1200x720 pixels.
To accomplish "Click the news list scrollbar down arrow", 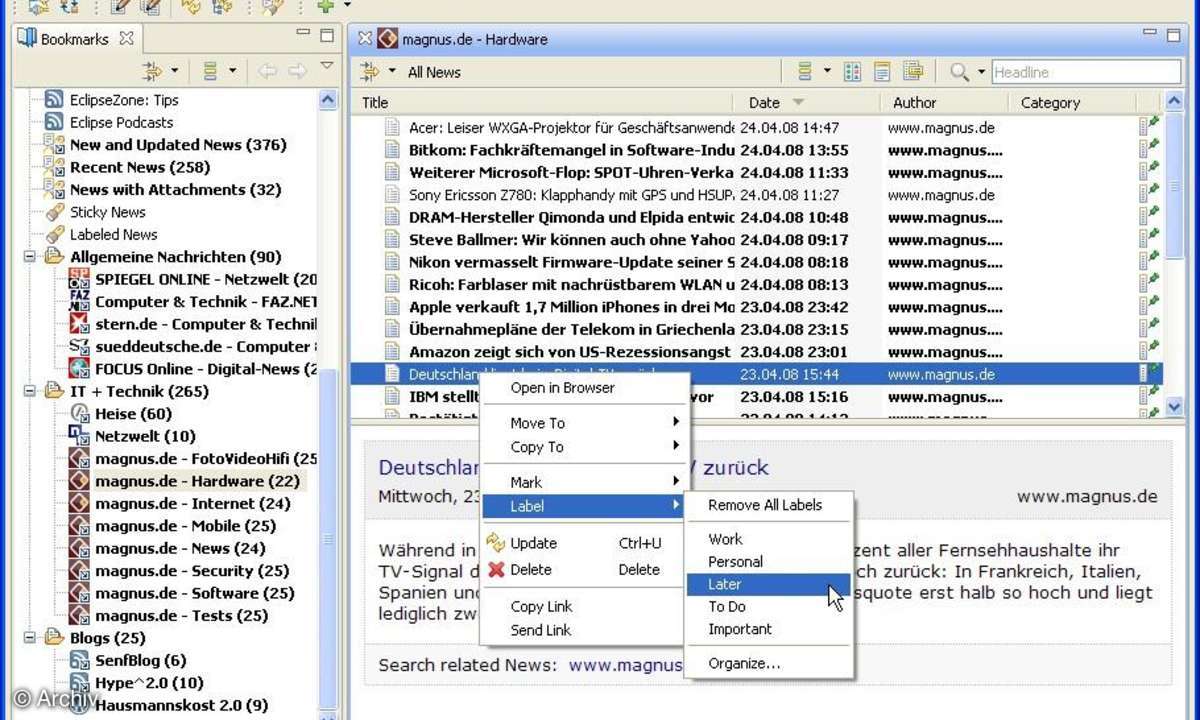I will coord(1175,407).
